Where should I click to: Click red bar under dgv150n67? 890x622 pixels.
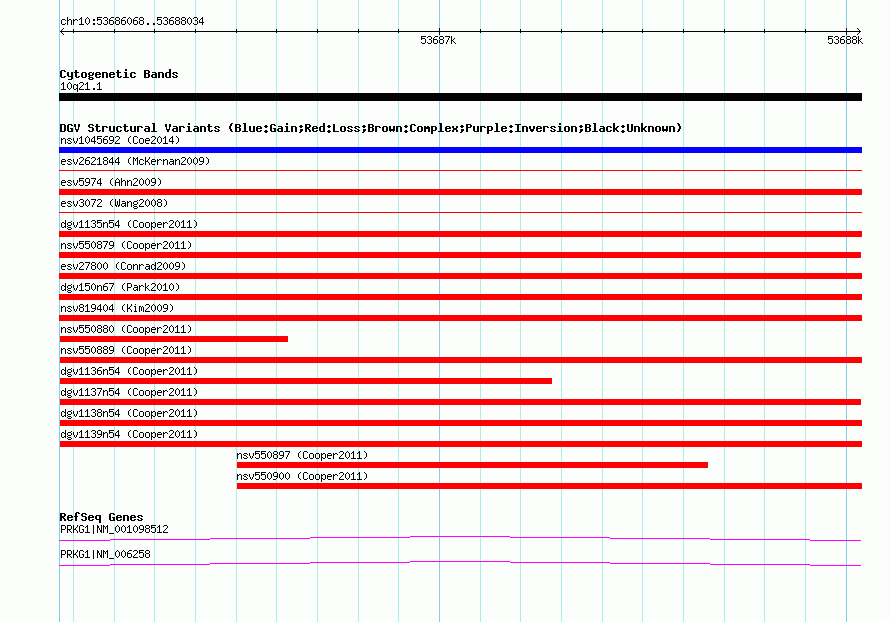coord(460,297)
